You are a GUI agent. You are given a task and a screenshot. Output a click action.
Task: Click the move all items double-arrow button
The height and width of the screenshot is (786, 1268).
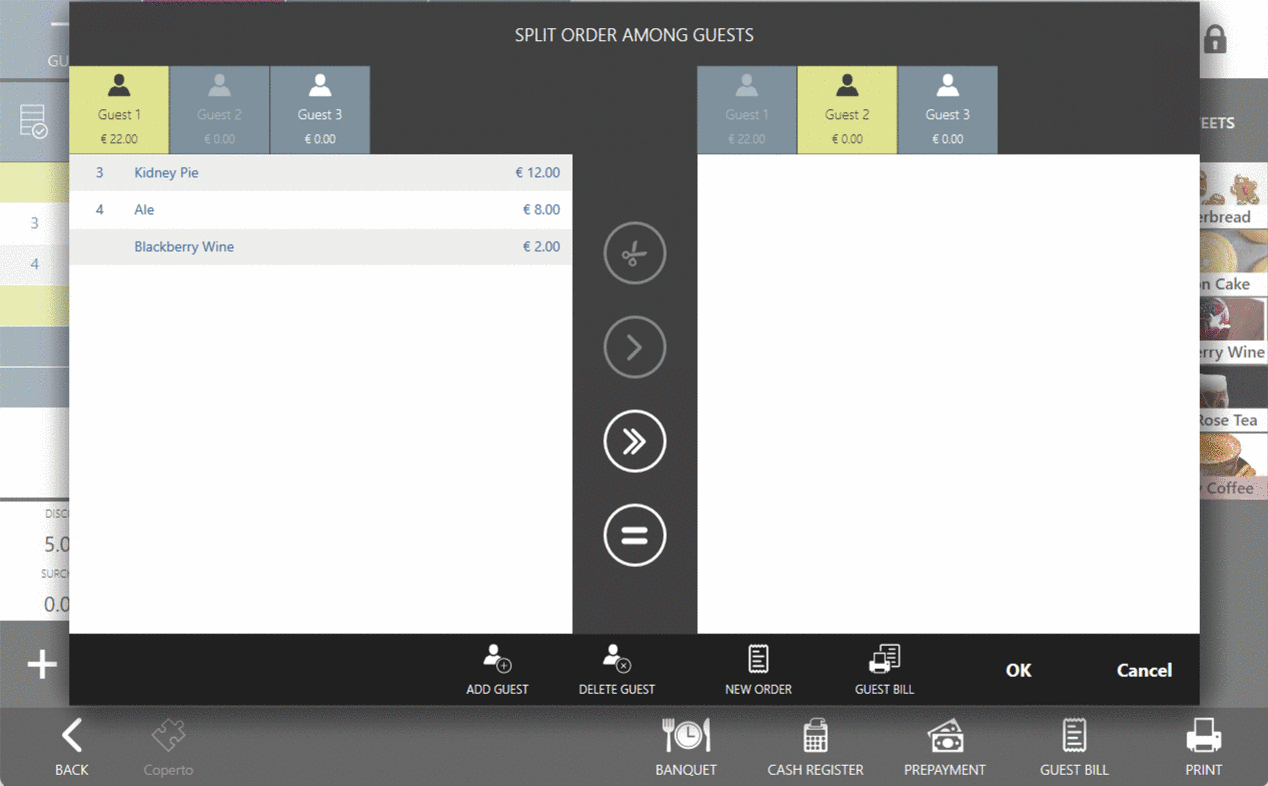point(634,441)
